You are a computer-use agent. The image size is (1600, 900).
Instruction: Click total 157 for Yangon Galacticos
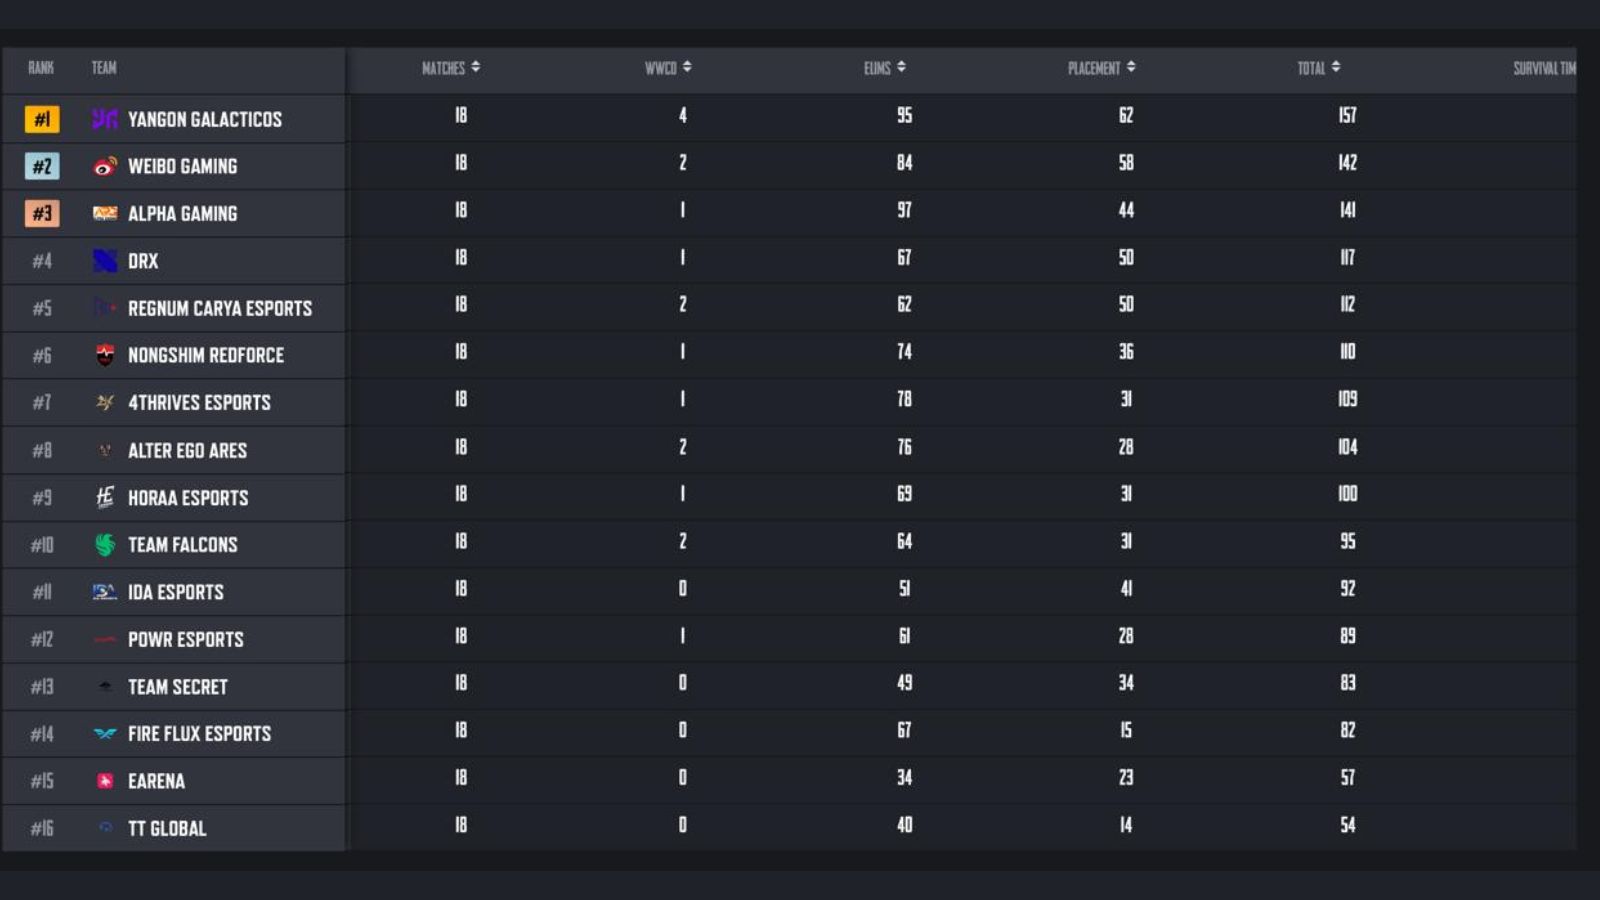coord(1348,115)
